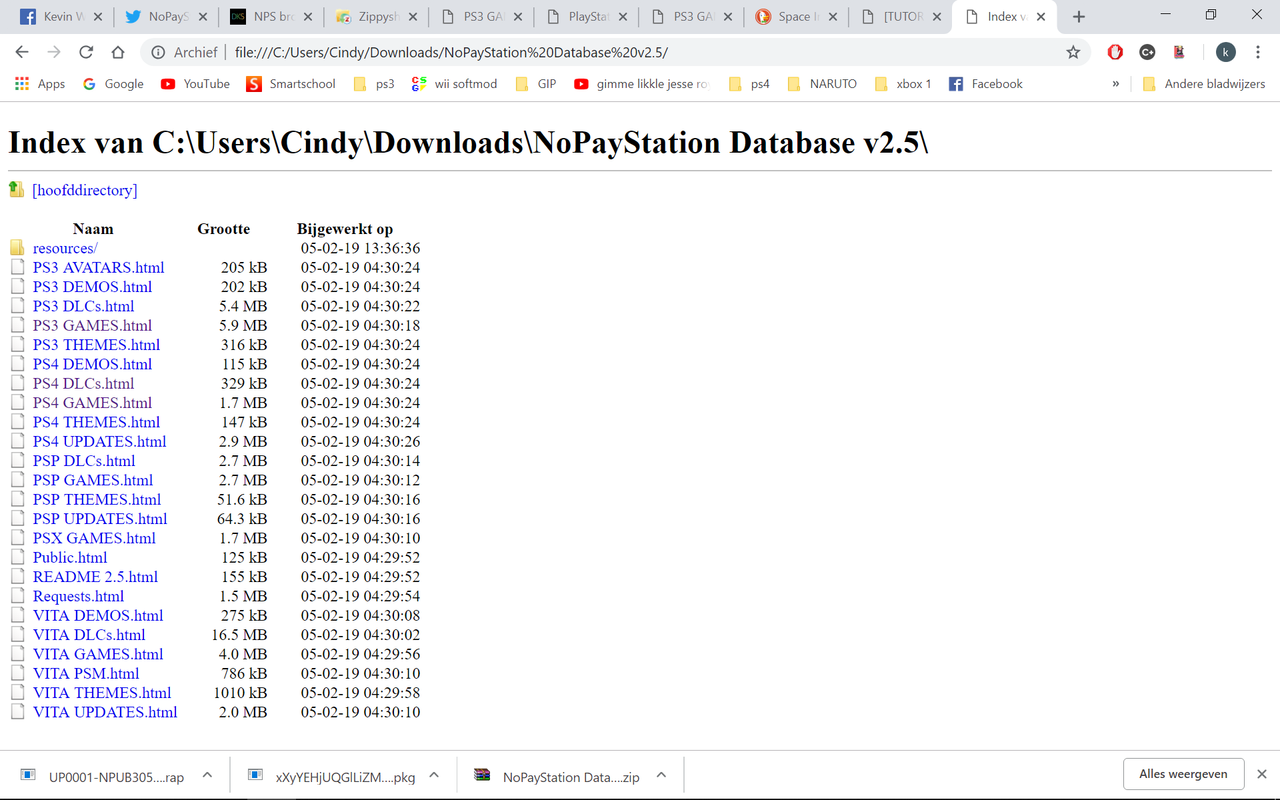Open Andere bladwijzers folder
1280x800 pixels.
(1203, 84)
